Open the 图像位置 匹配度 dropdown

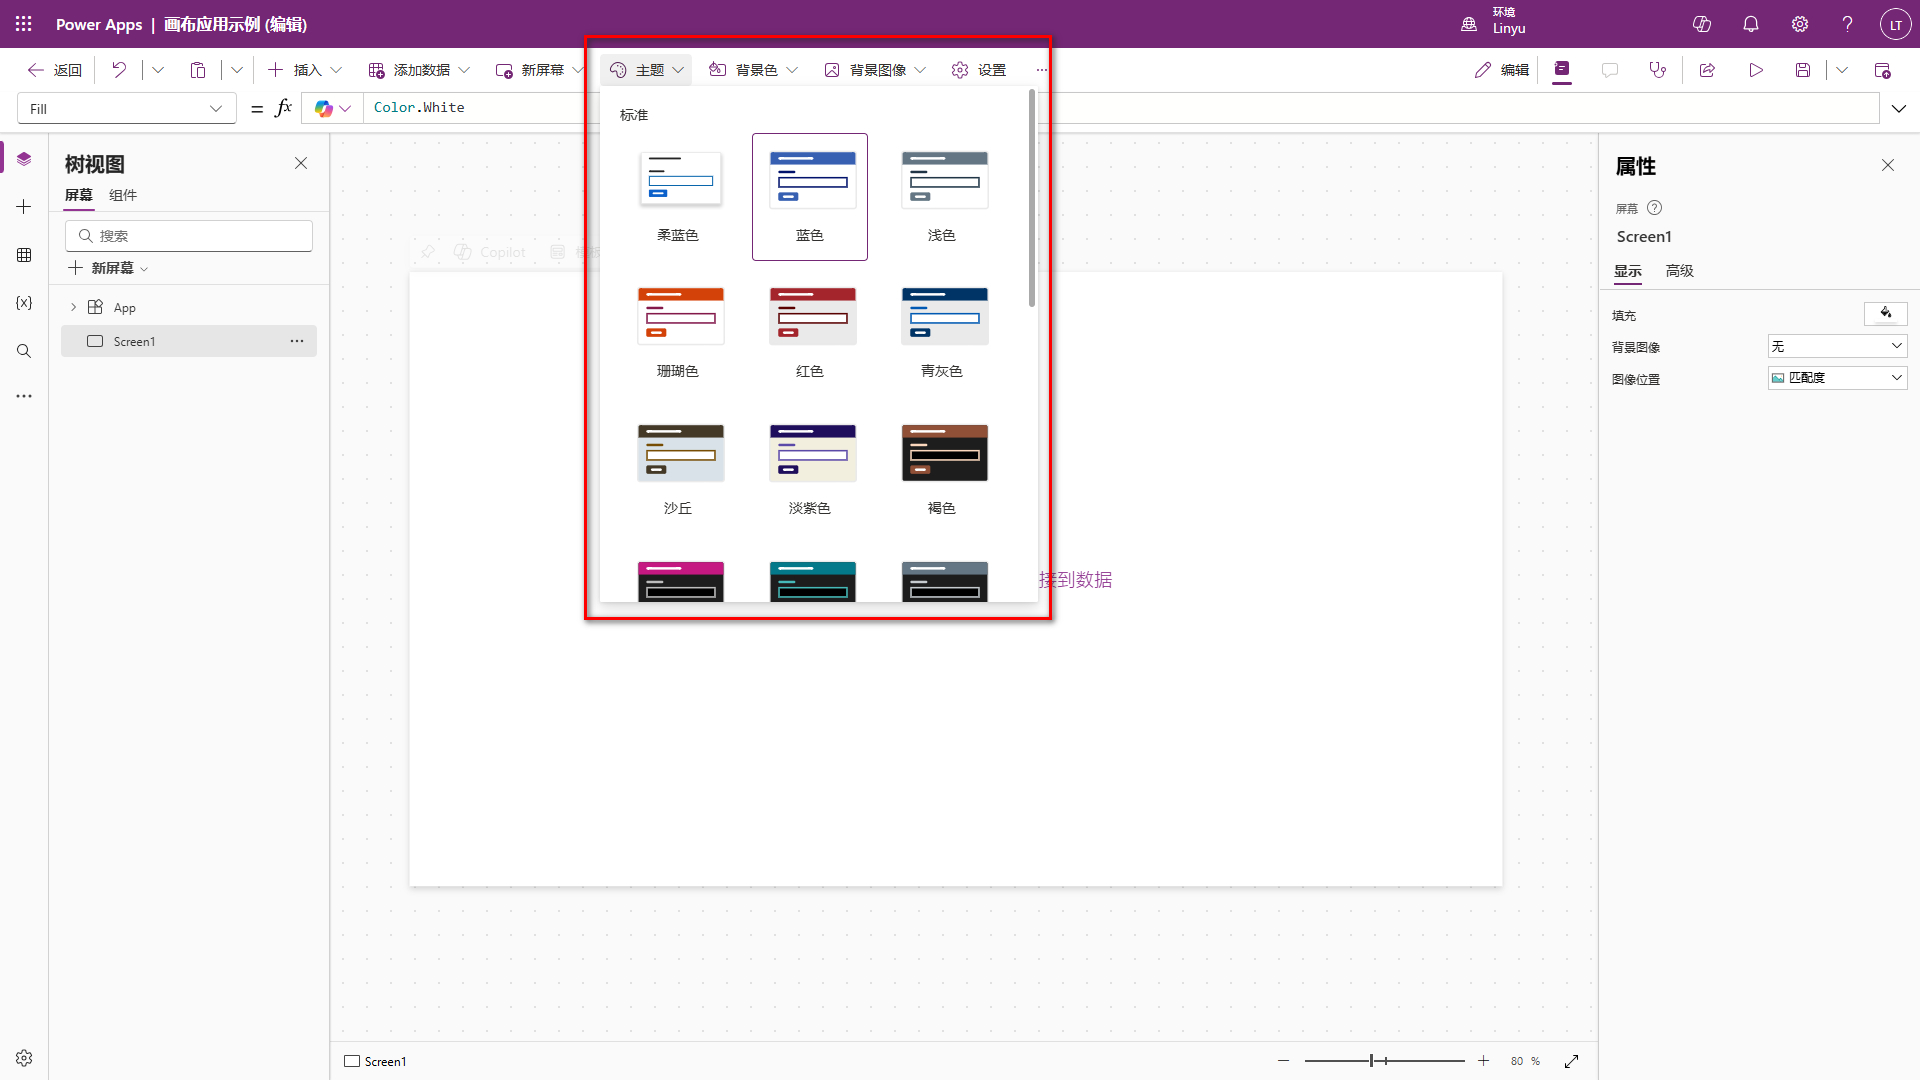tap(1837, 378)
